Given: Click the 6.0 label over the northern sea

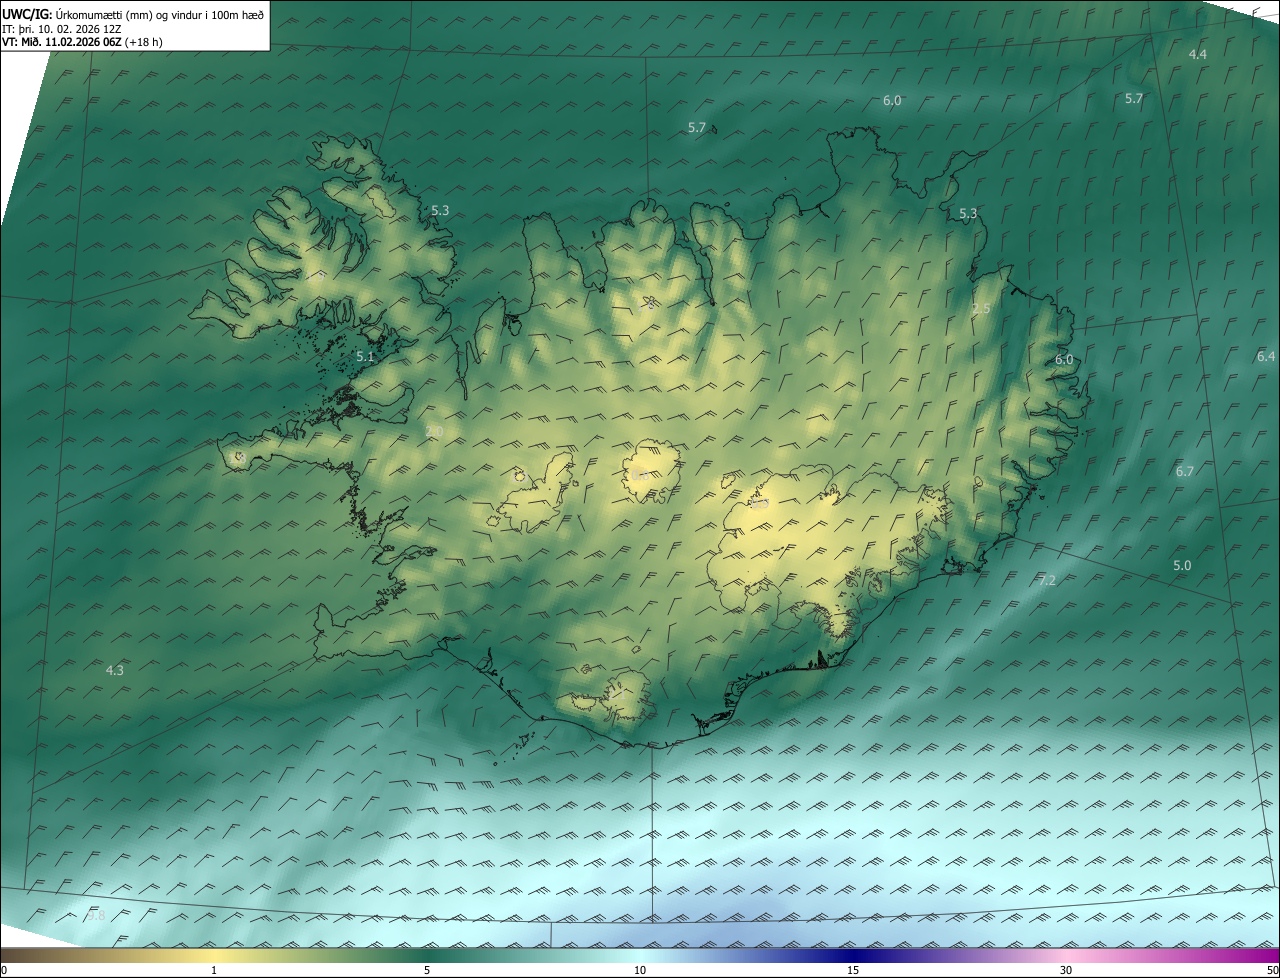Looking at the screenshot, I should coord(892,100).
